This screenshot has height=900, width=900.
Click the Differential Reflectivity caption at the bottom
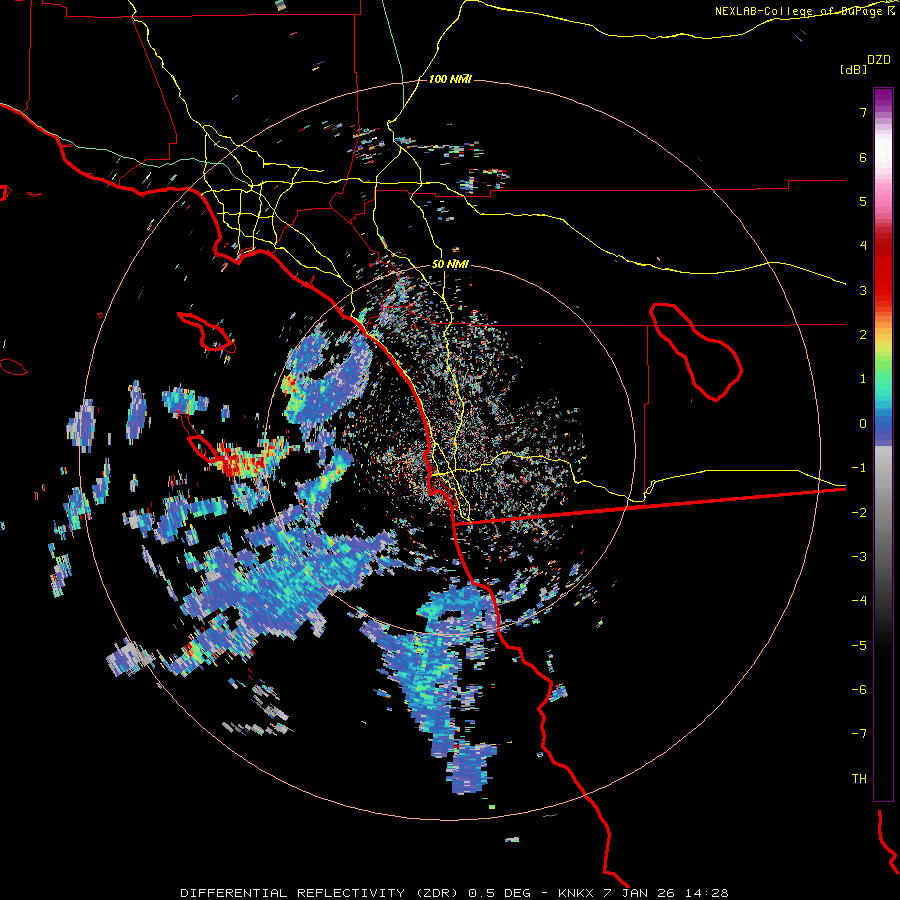[x=454, y=893]
